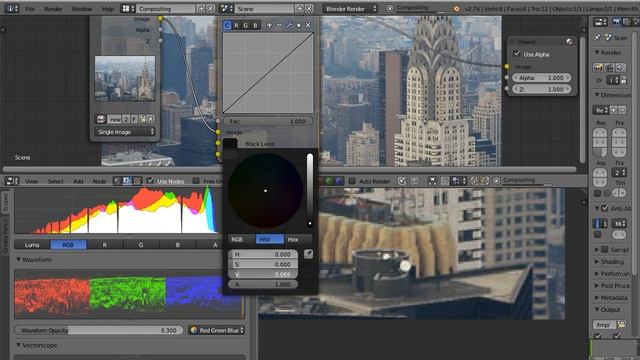The width and height of the screenshot is (640, 360).
Task: Open Blender Render engine dropdown
Action: [x=351, y=8]
